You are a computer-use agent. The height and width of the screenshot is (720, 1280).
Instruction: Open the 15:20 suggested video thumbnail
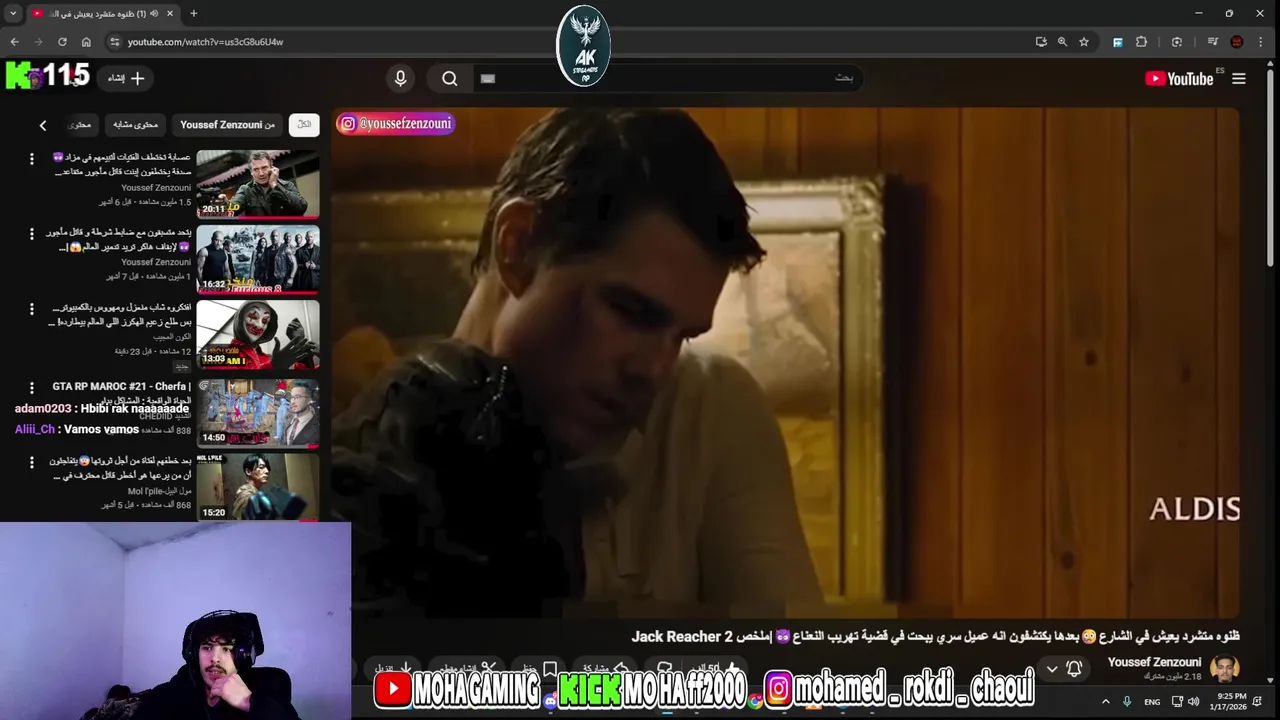click(x=258, y=487)
